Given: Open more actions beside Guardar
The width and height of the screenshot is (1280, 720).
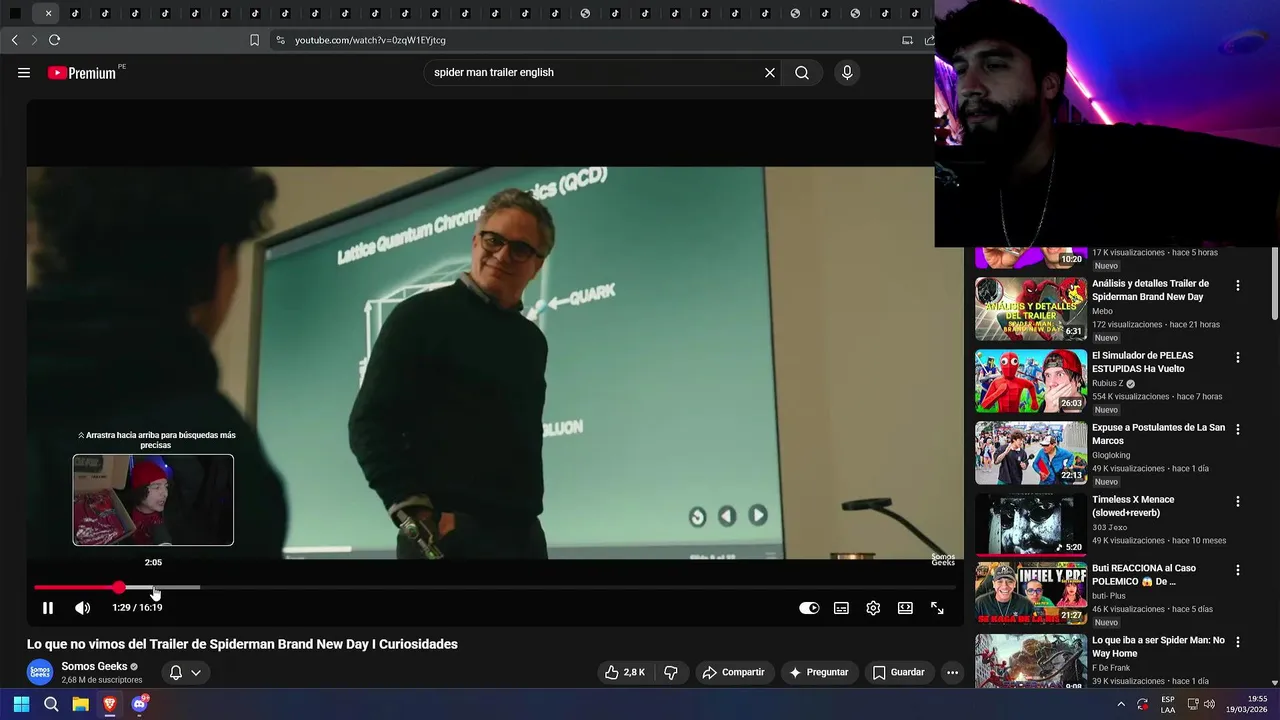Looking at the screenshot, I should tap(952, 672).
